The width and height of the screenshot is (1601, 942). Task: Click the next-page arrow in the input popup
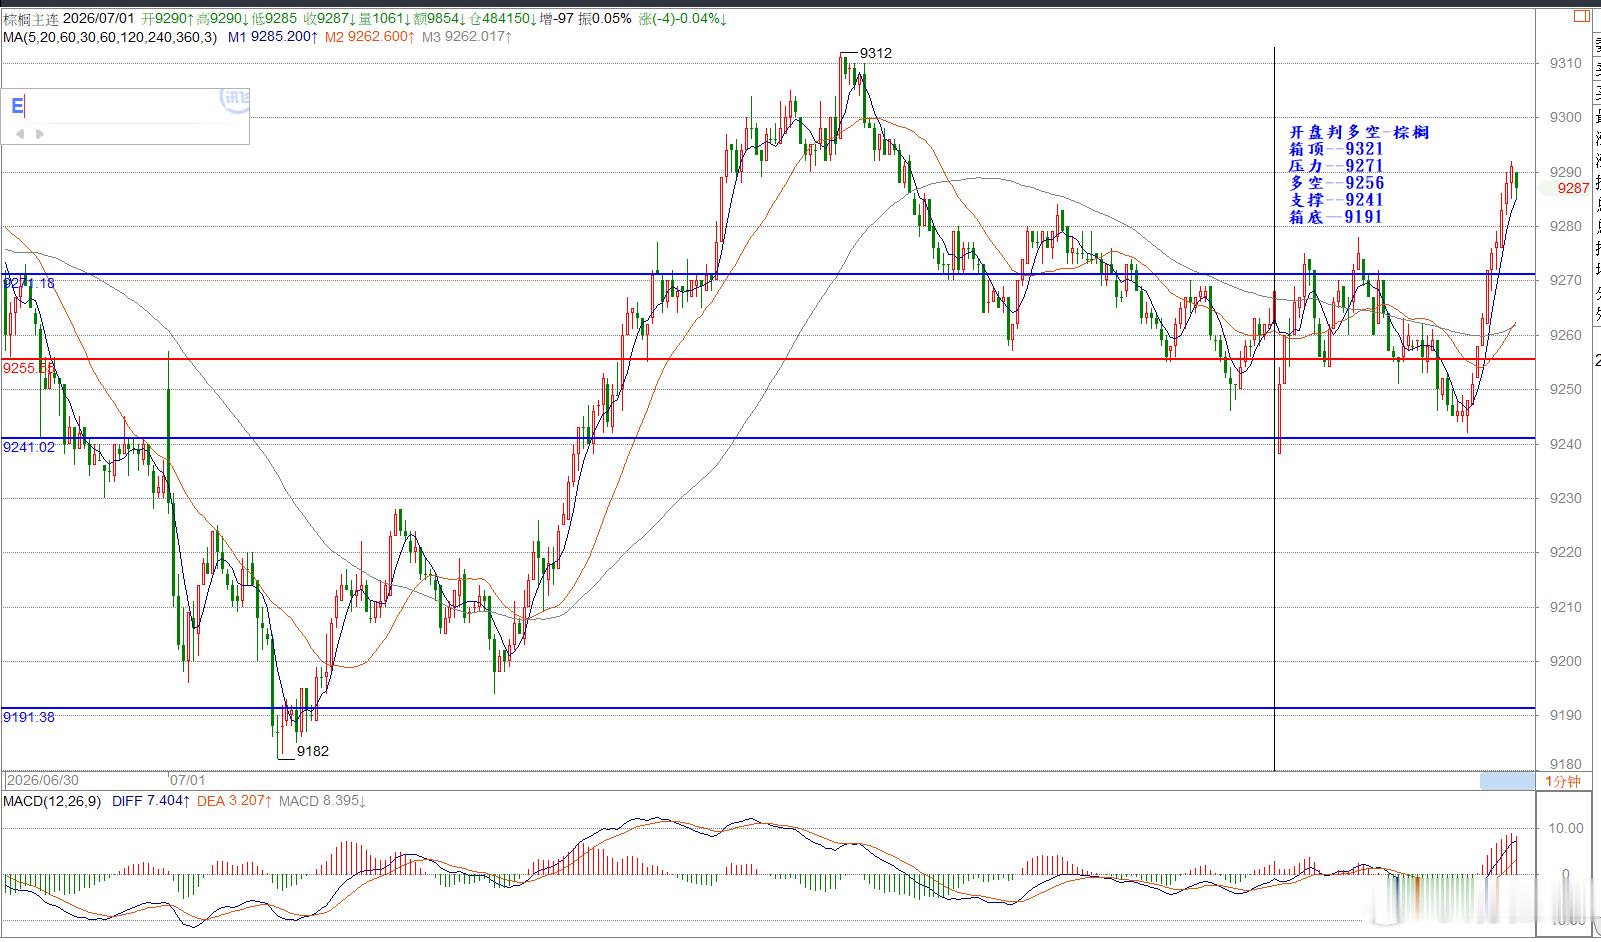(40, 133)
